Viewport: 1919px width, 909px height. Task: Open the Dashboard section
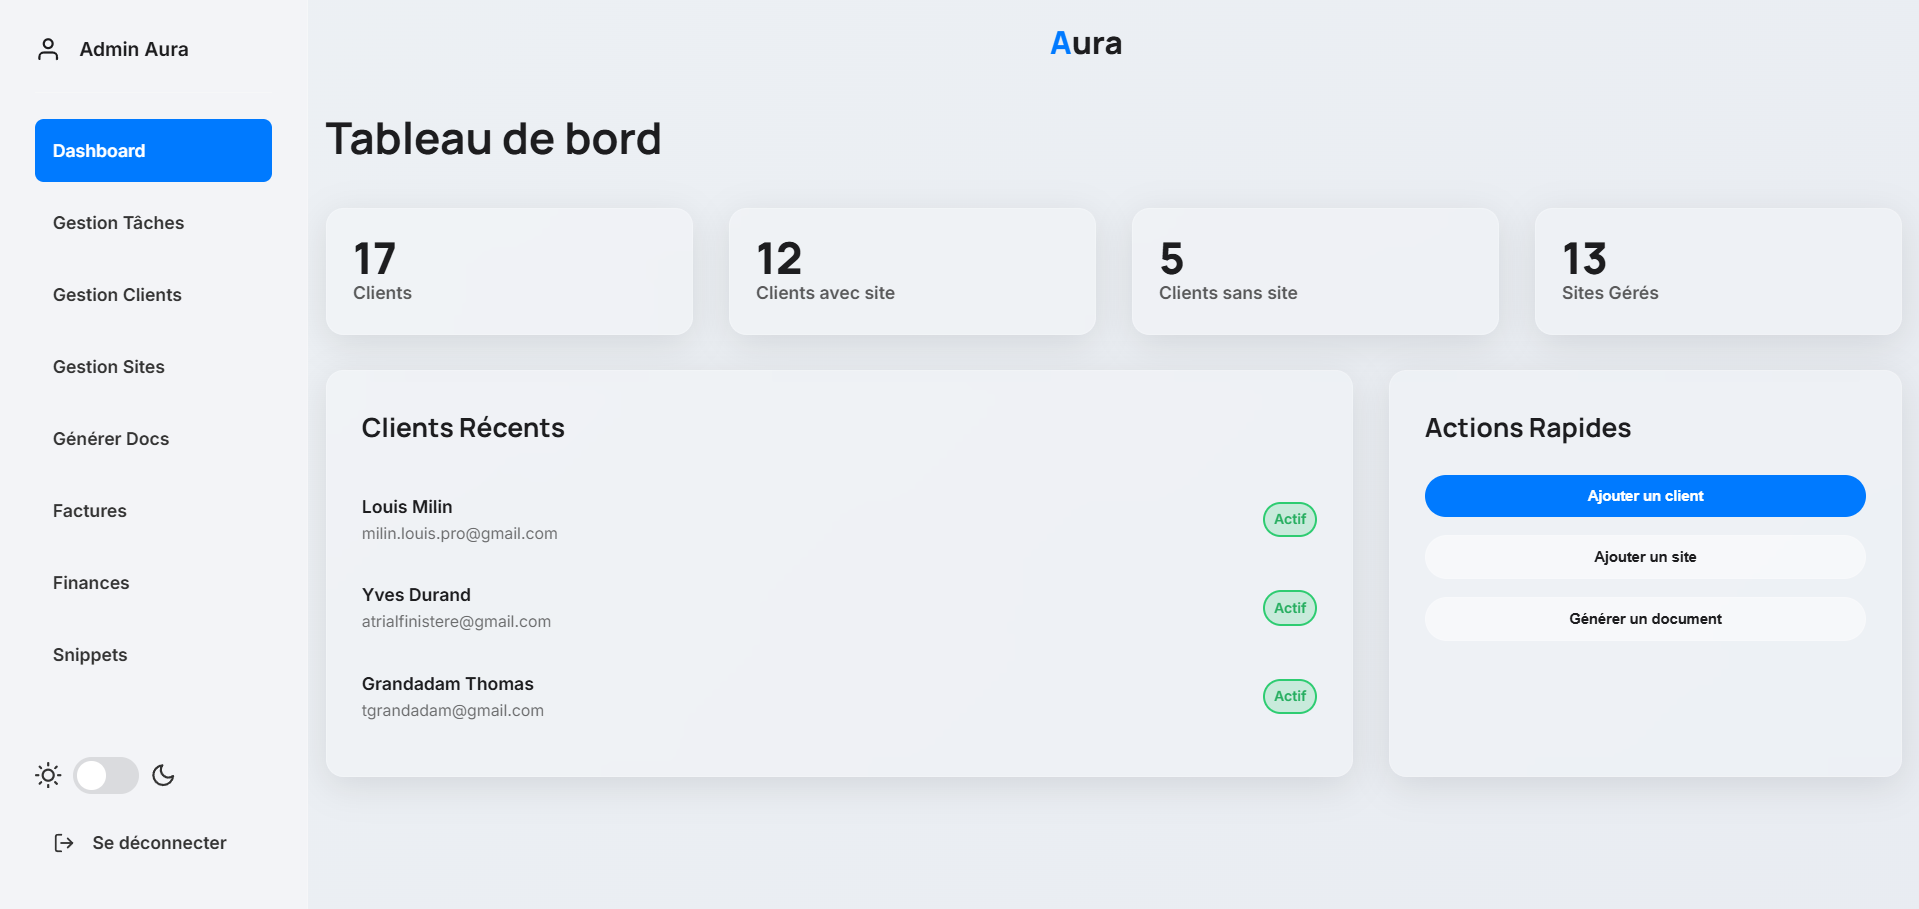pyautogui.click(x=153, y=150)
